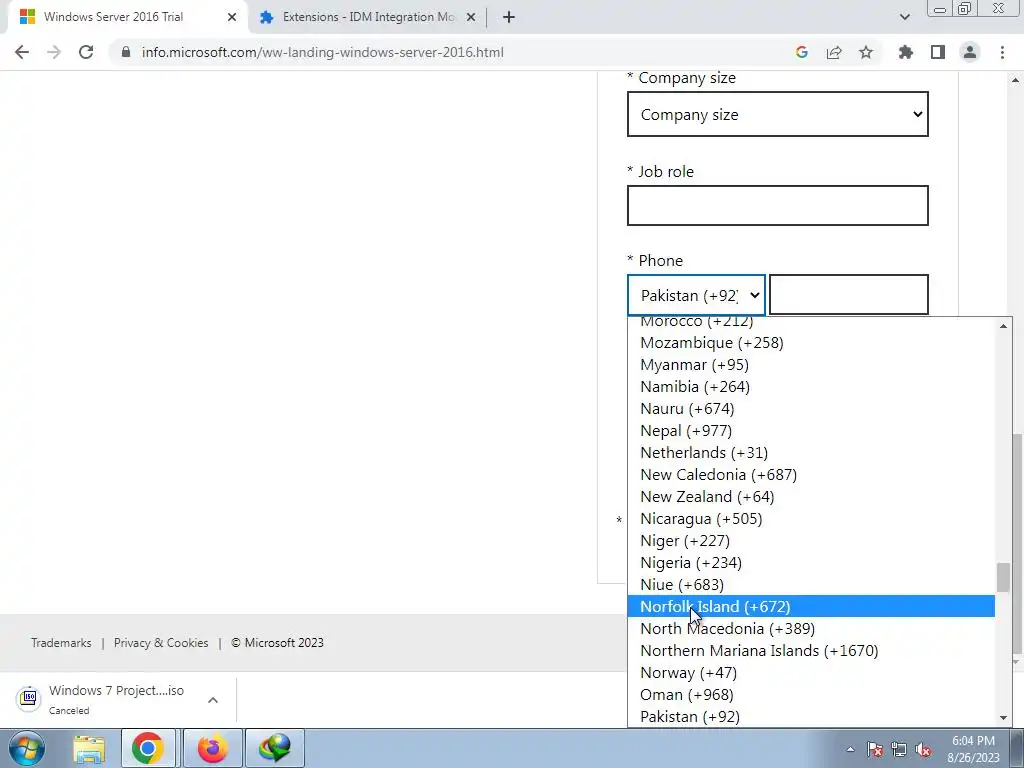
Task: Open a new tab with plus button
Action: click(509, 17)
